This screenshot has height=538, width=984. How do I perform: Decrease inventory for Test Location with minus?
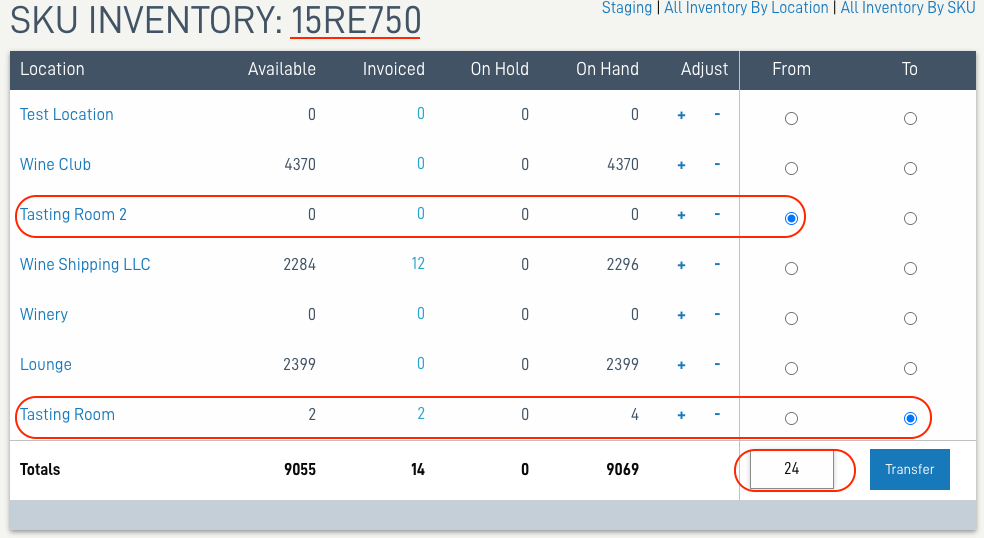[x=717, y=114]
